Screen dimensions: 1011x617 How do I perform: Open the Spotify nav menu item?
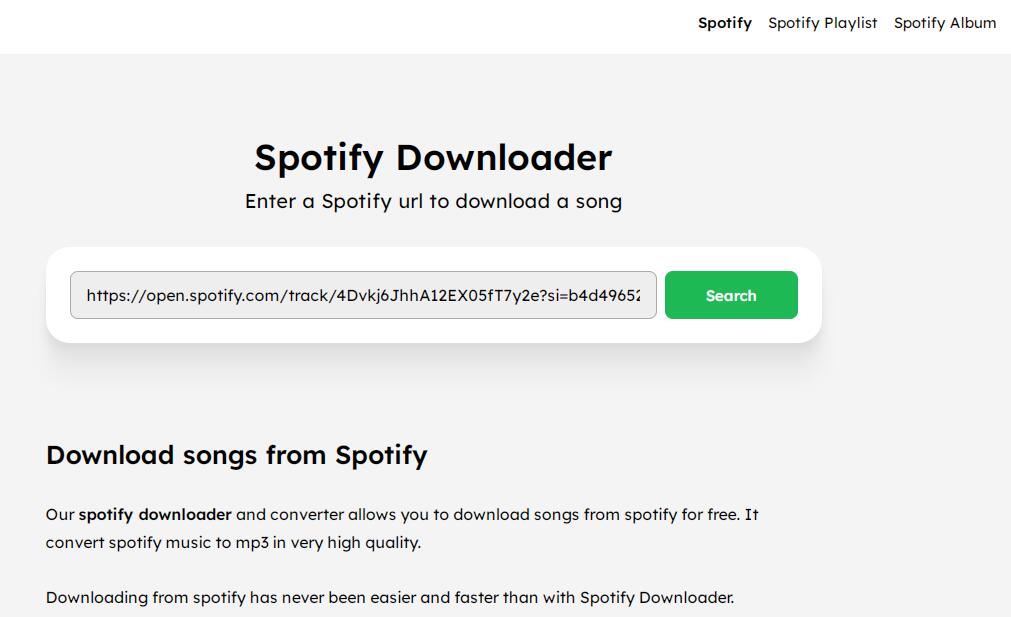tap(724, 23)
